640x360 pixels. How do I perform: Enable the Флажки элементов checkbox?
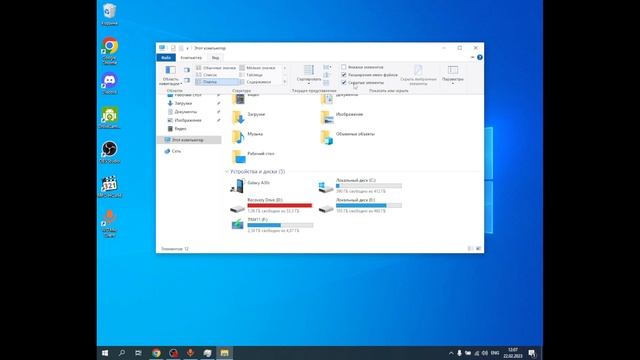point(344,67)
